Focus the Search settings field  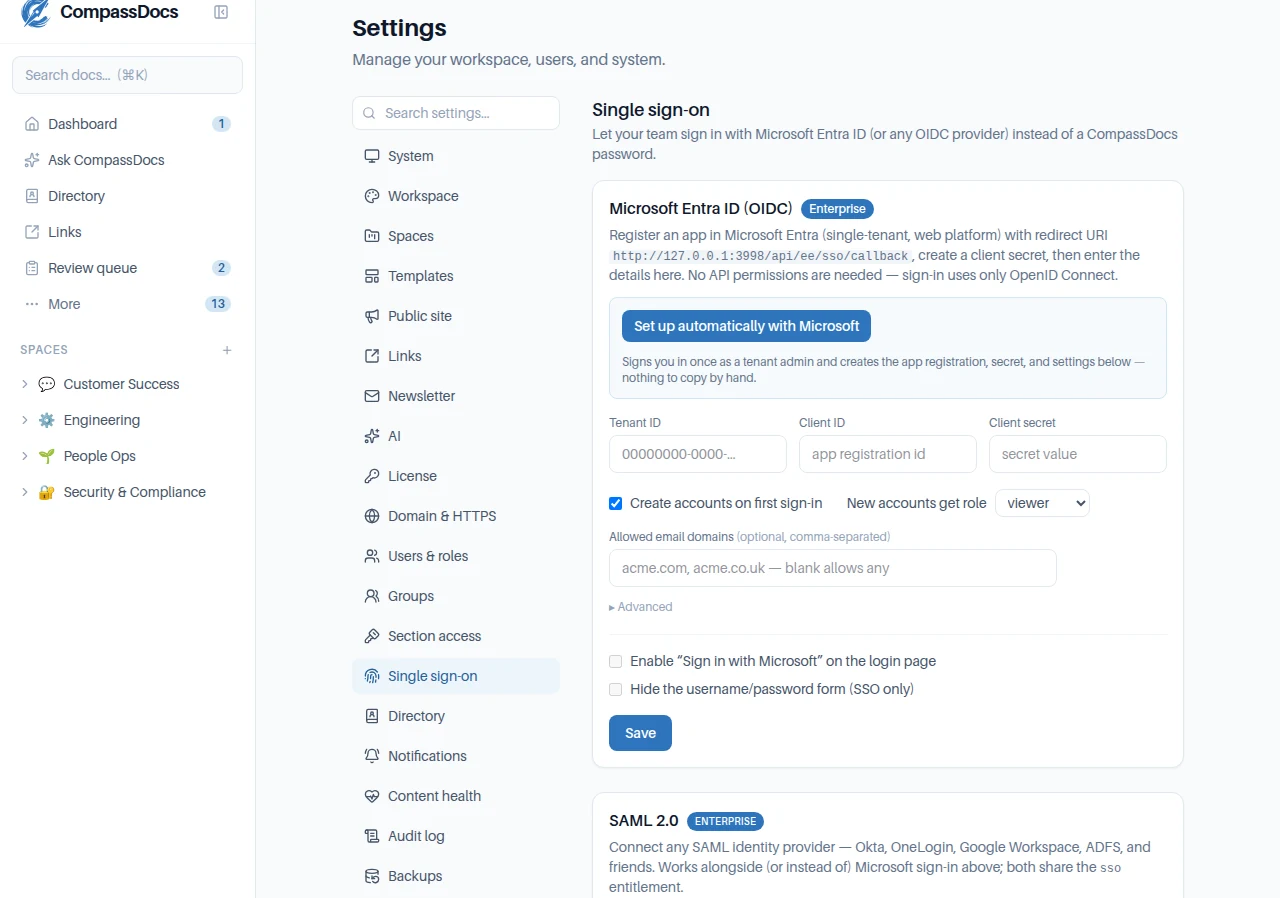(456, 113)
